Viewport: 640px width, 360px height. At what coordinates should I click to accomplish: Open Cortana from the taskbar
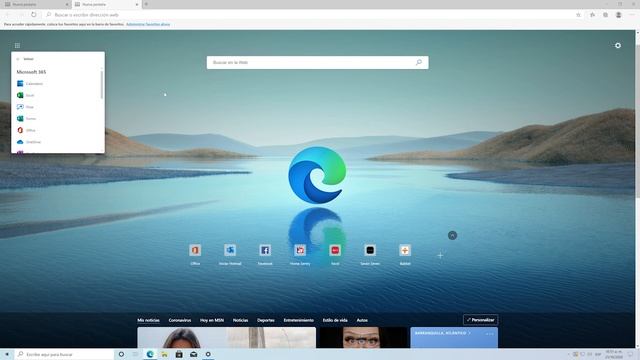121,354
